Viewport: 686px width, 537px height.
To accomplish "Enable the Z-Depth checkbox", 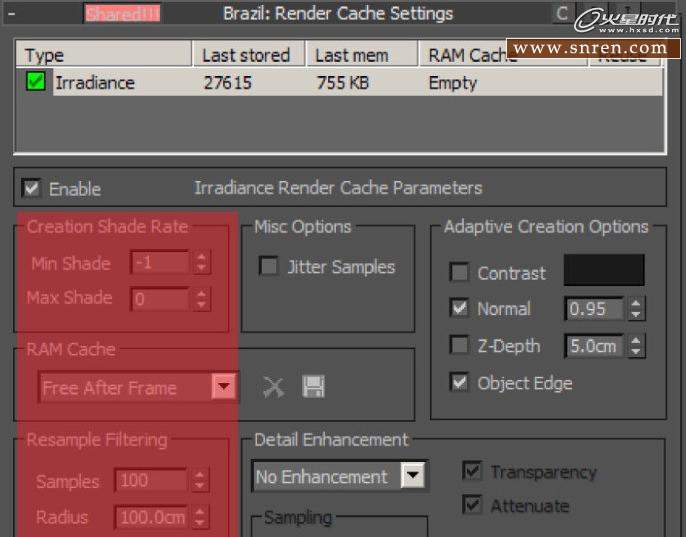I will (x=459, y=345).
